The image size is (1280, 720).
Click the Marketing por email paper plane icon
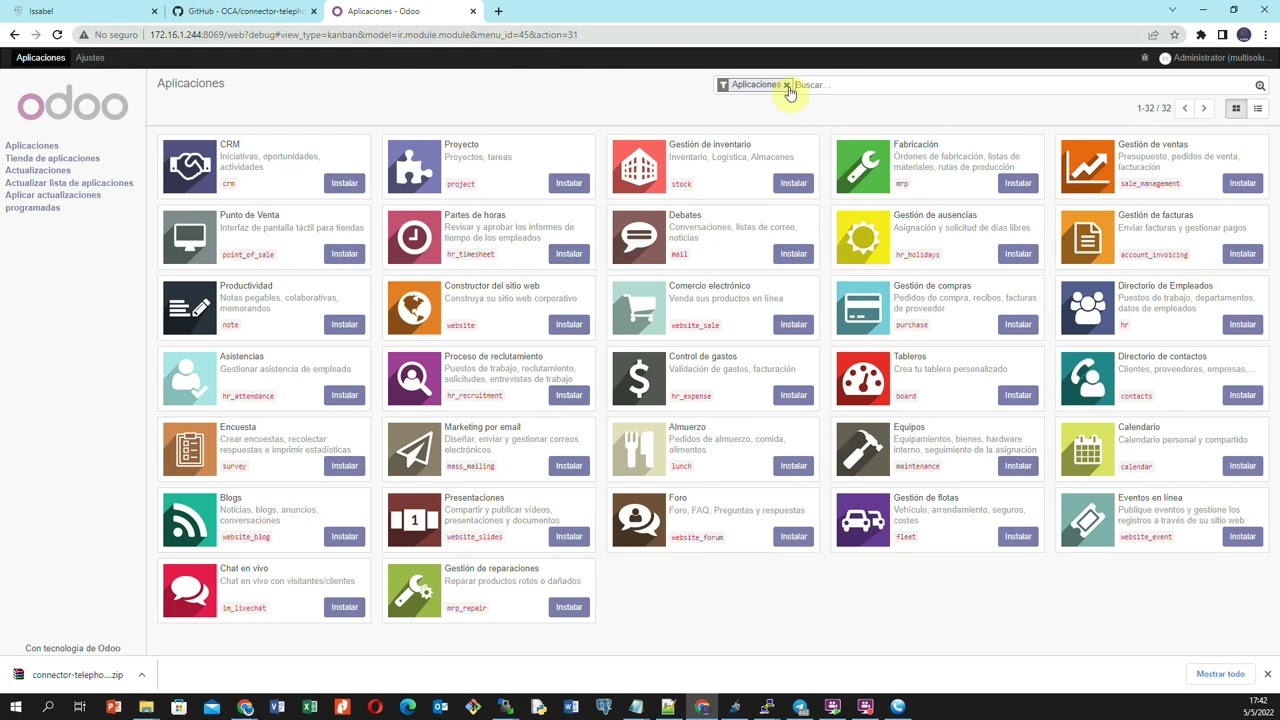[414, 449]
